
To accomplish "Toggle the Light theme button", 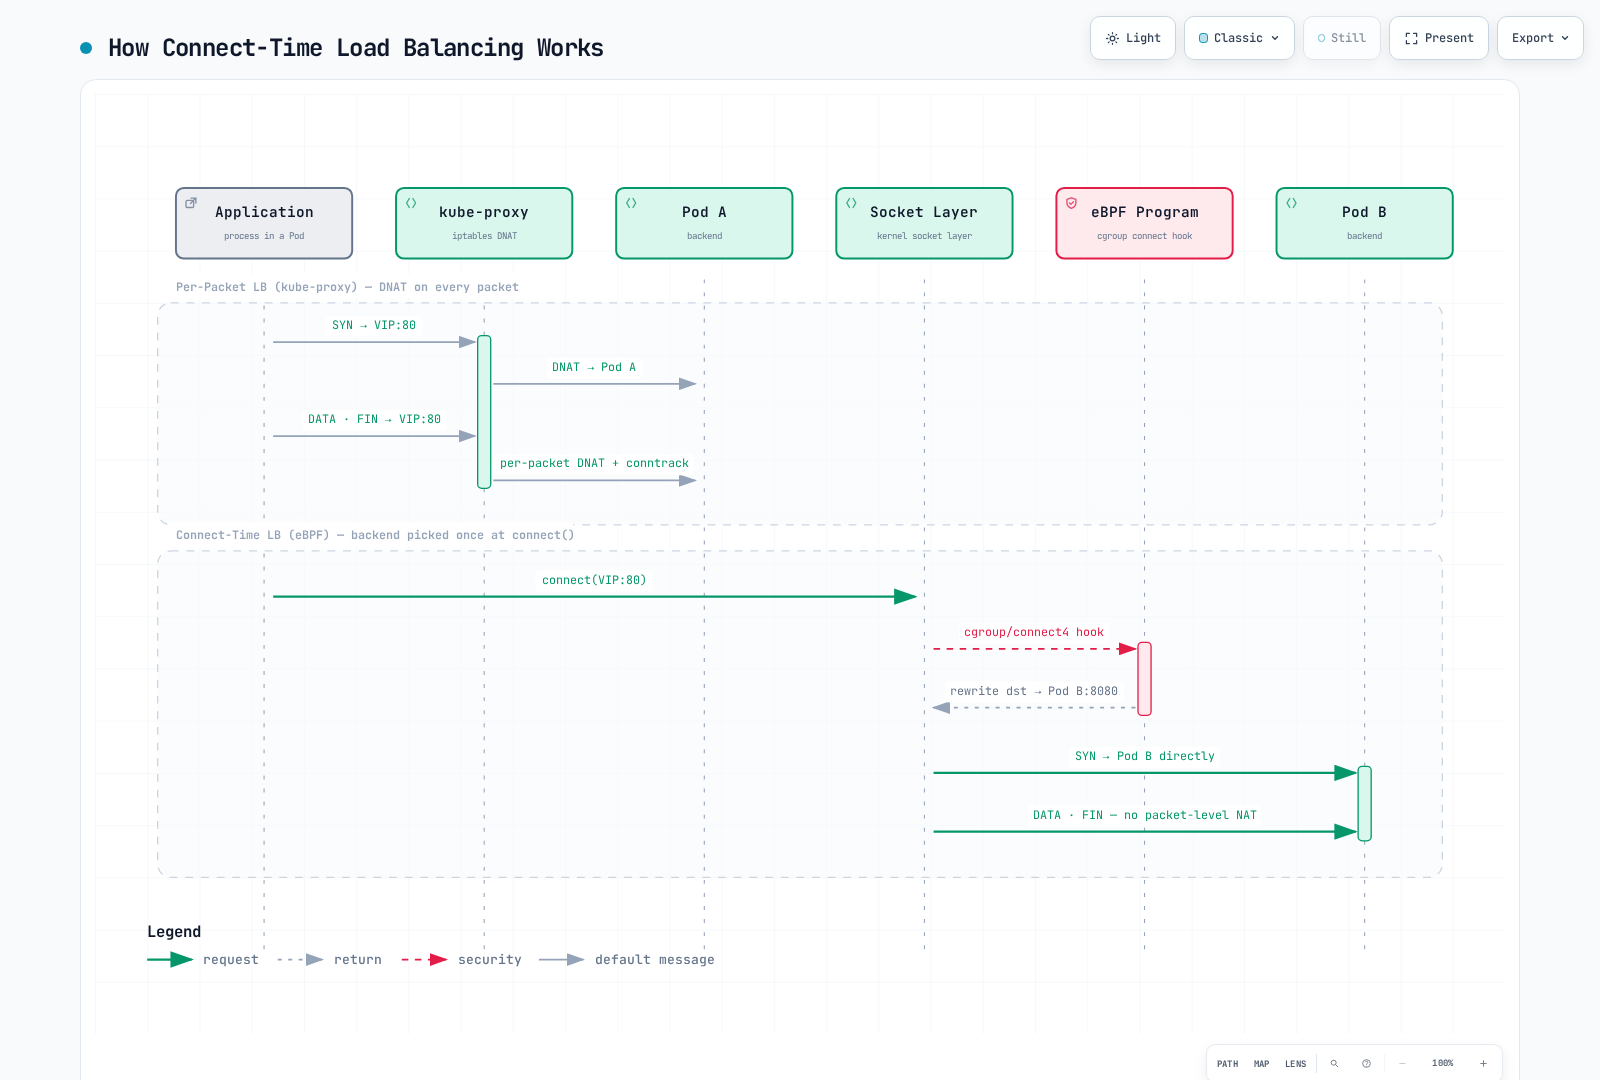I will coord(1133,38).
